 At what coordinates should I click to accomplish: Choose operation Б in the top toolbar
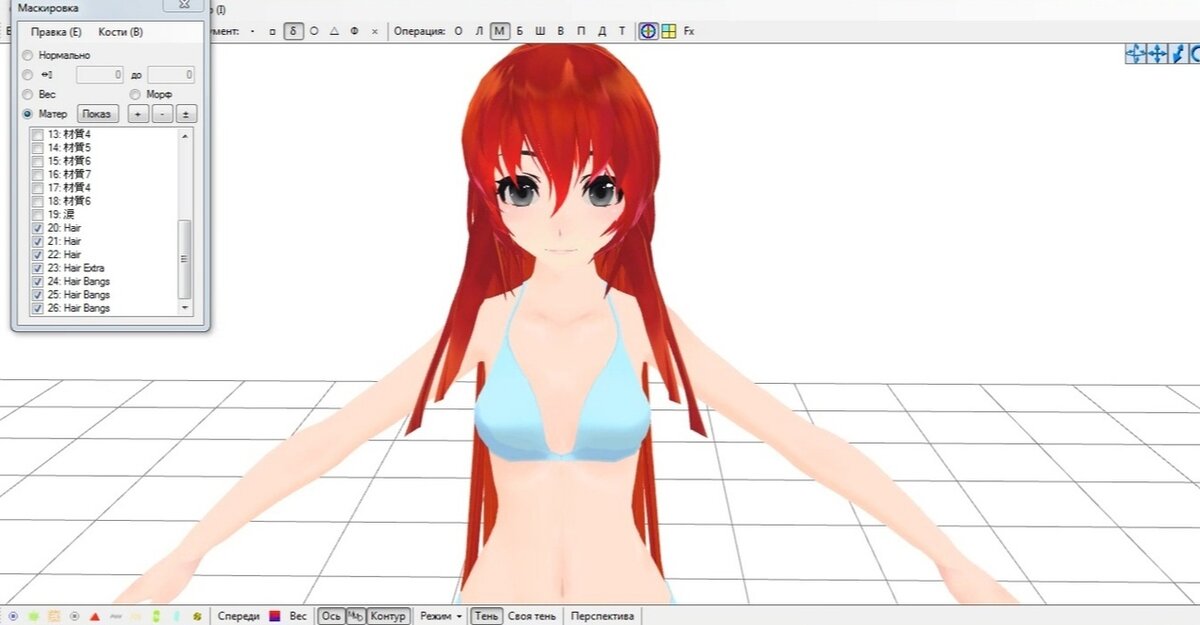click(520, 31)
